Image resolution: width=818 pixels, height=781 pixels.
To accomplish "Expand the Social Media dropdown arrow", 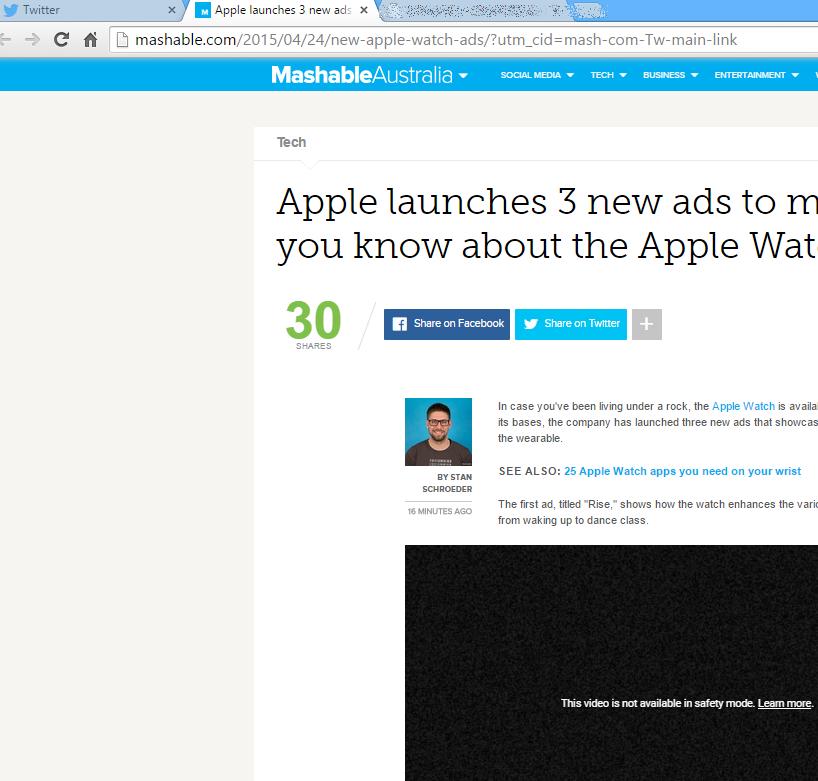I will pyautogui.click(x=570, y=76).
